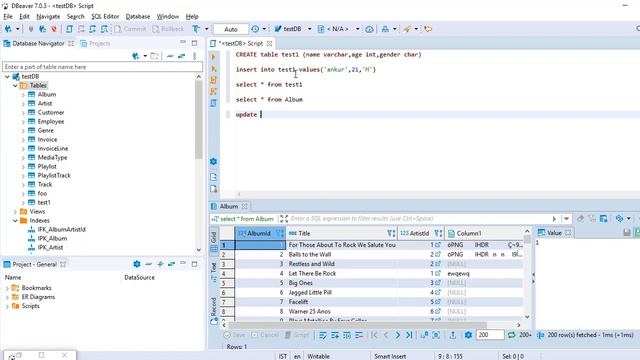Image resolution: width=640 pixels, height=360 pixels.
Task: Click the show output page icon in gutter
Action: (213, 177)
